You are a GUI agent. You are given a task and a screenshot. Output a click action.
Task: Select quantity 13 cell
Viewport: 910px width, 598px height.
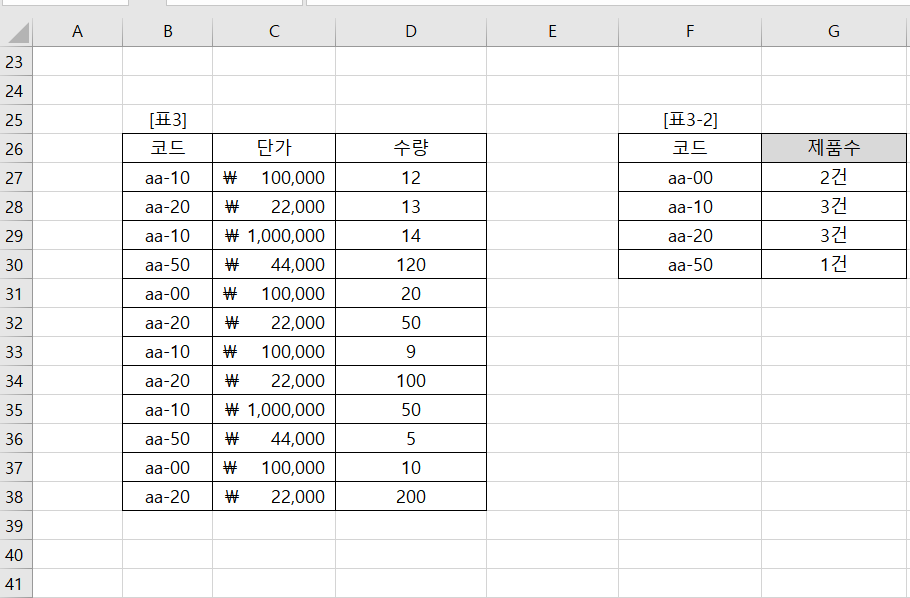[411, 207]
